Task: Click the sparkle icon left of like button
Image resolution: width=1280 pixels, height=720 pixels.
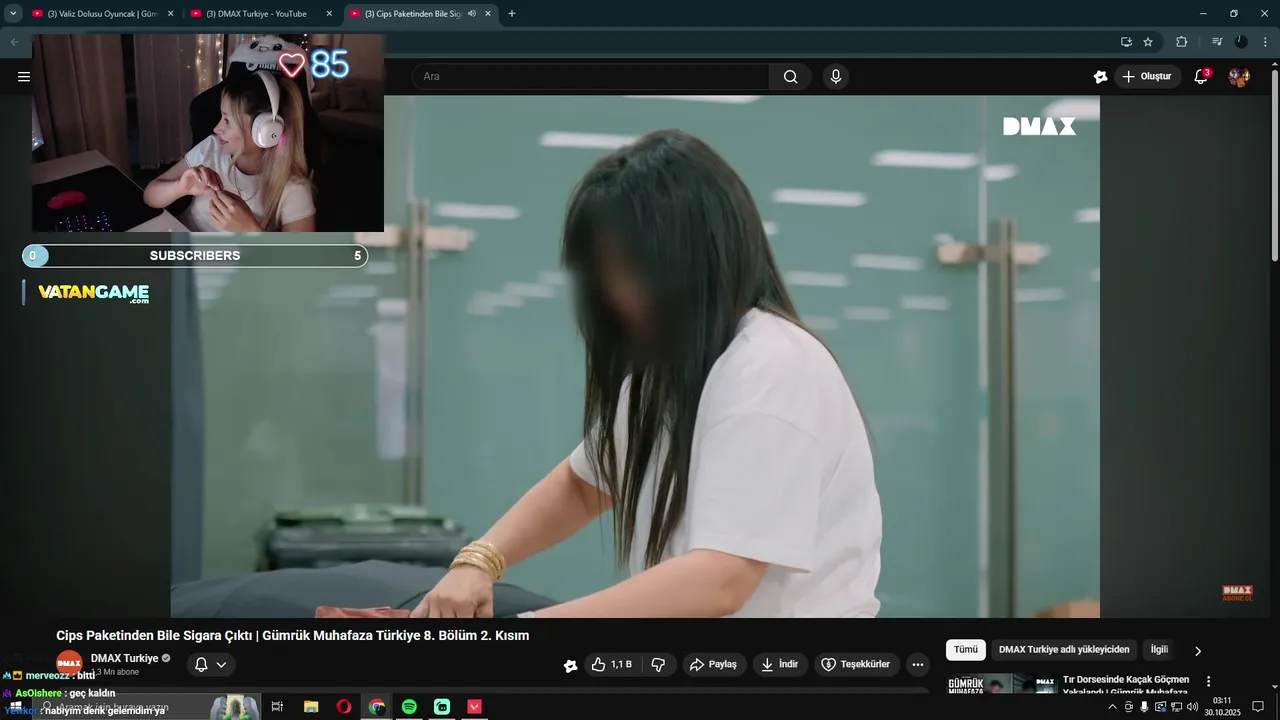Action: click(570, 665)
